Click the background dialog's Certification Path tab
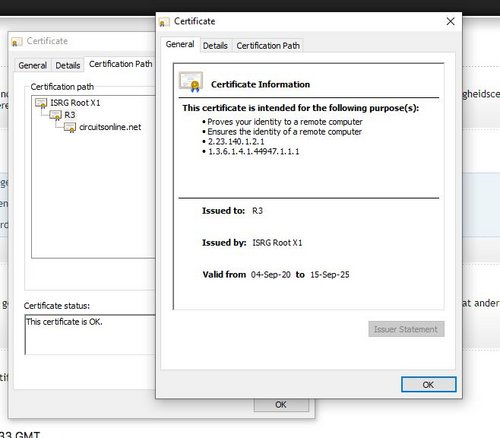 [120, 64]
